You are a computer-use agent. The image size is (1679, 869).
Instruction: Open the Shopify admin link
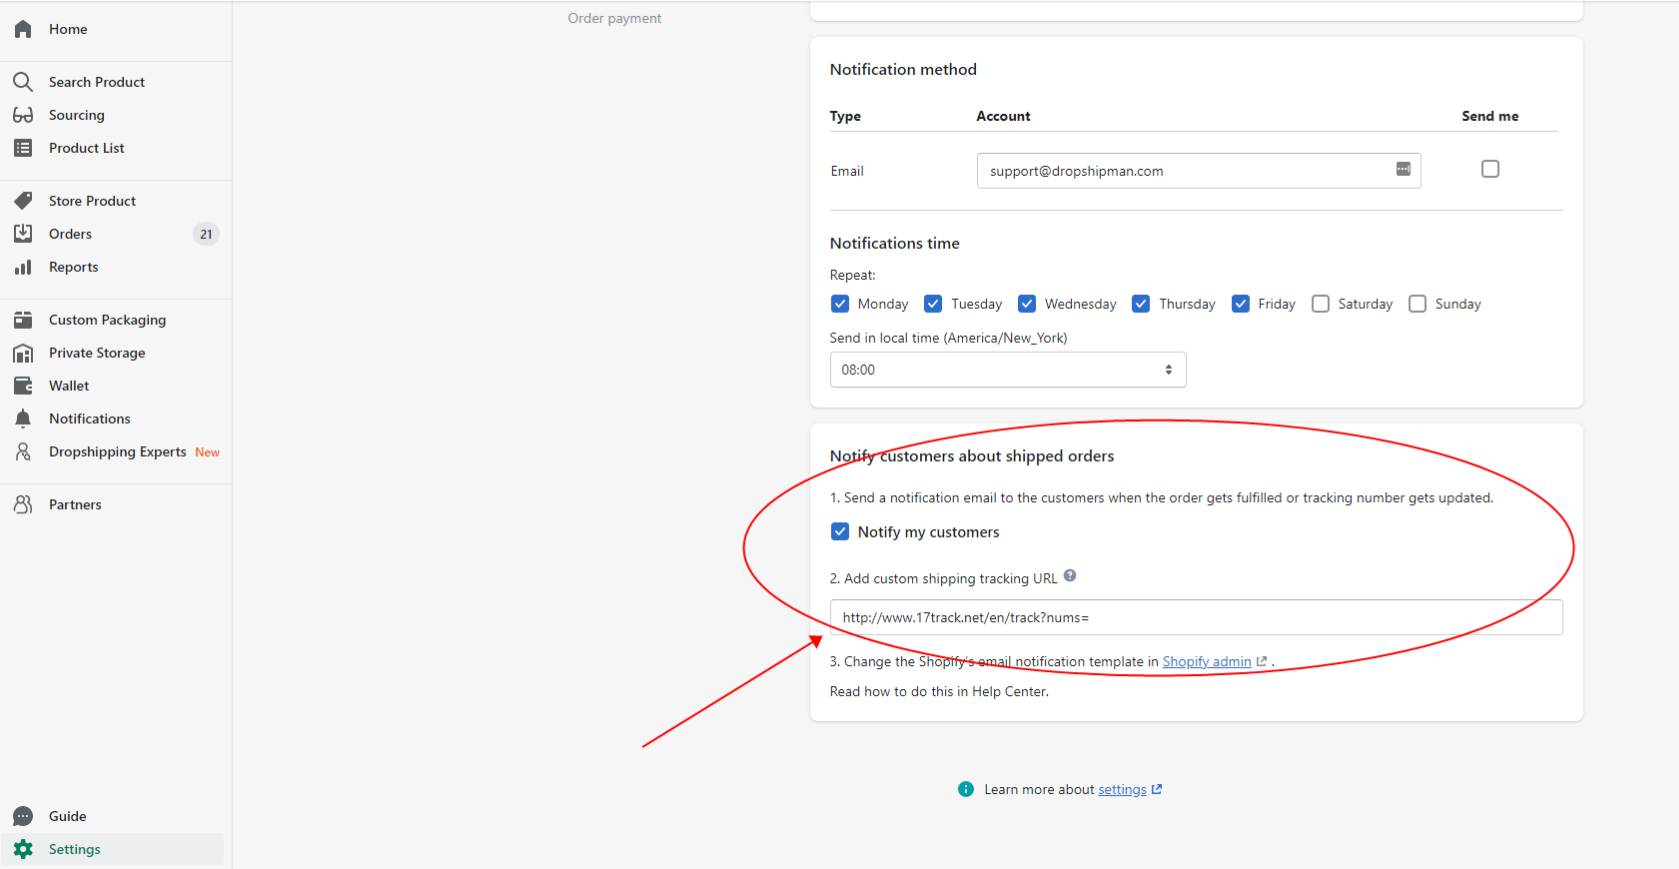(x=1207, y=662)
